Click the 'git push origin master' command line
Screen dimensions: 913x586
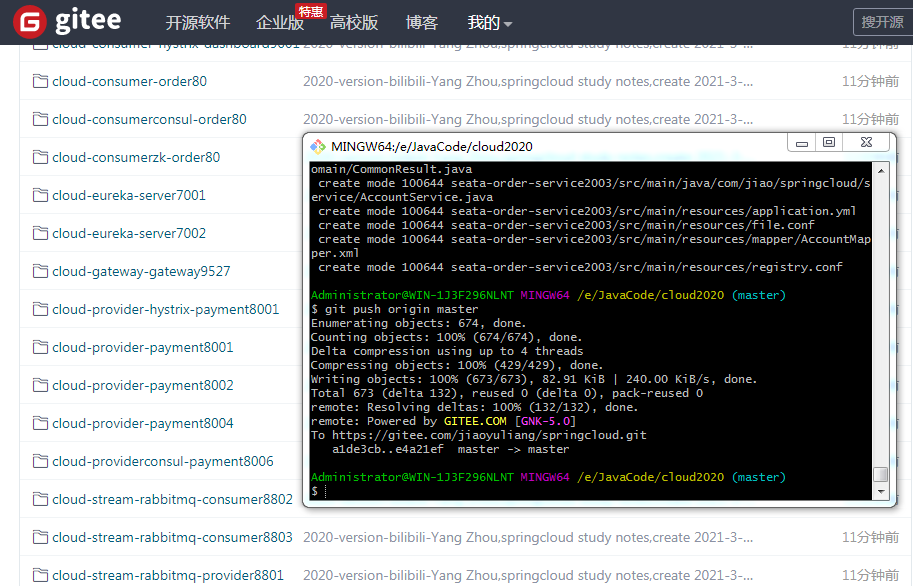pos(394,309)
